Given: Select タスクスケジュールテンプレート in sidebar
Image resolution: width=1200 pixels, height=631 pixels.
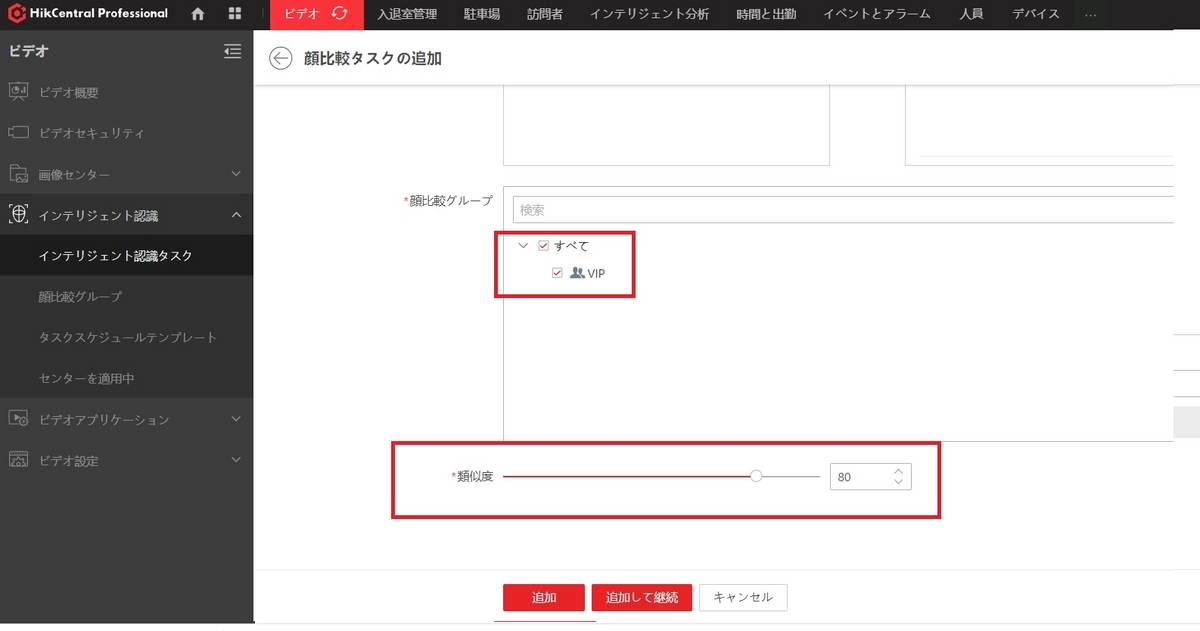Looking at the screenshot, I should [x=126, y=338].
